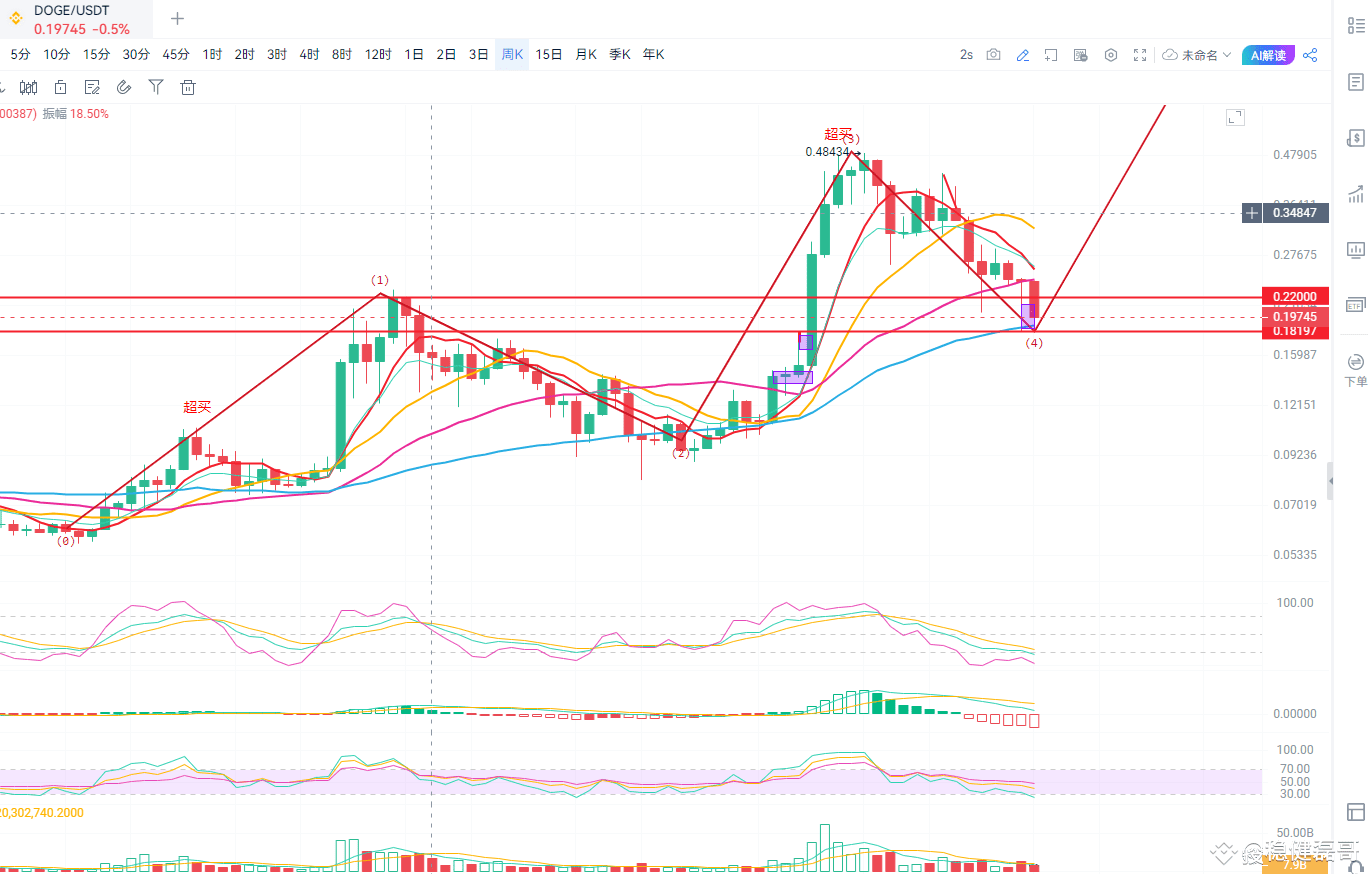Toggle the lock drawings icon
Image resolution: width=1368 pixels, height=874 pixels.
coord(60,87)
